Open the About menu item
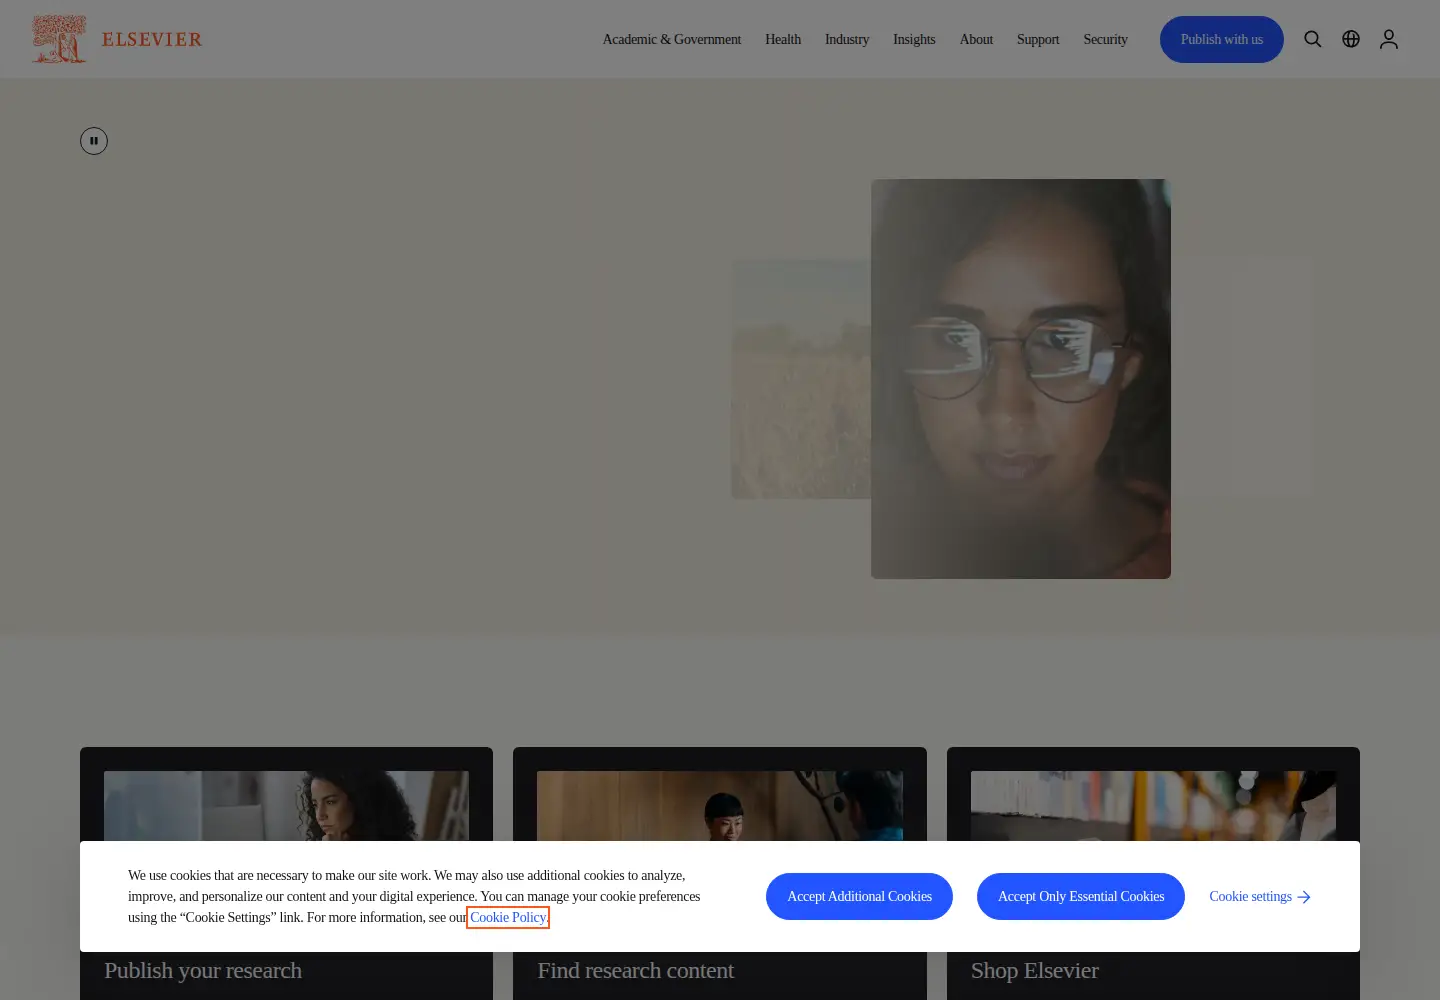 [x=976, y=39]
